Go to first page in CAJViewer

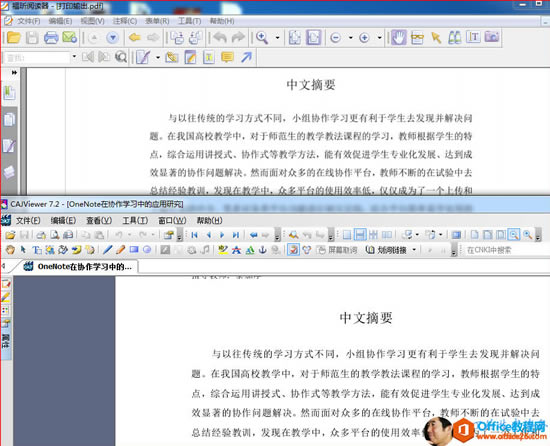click(194, 235)
